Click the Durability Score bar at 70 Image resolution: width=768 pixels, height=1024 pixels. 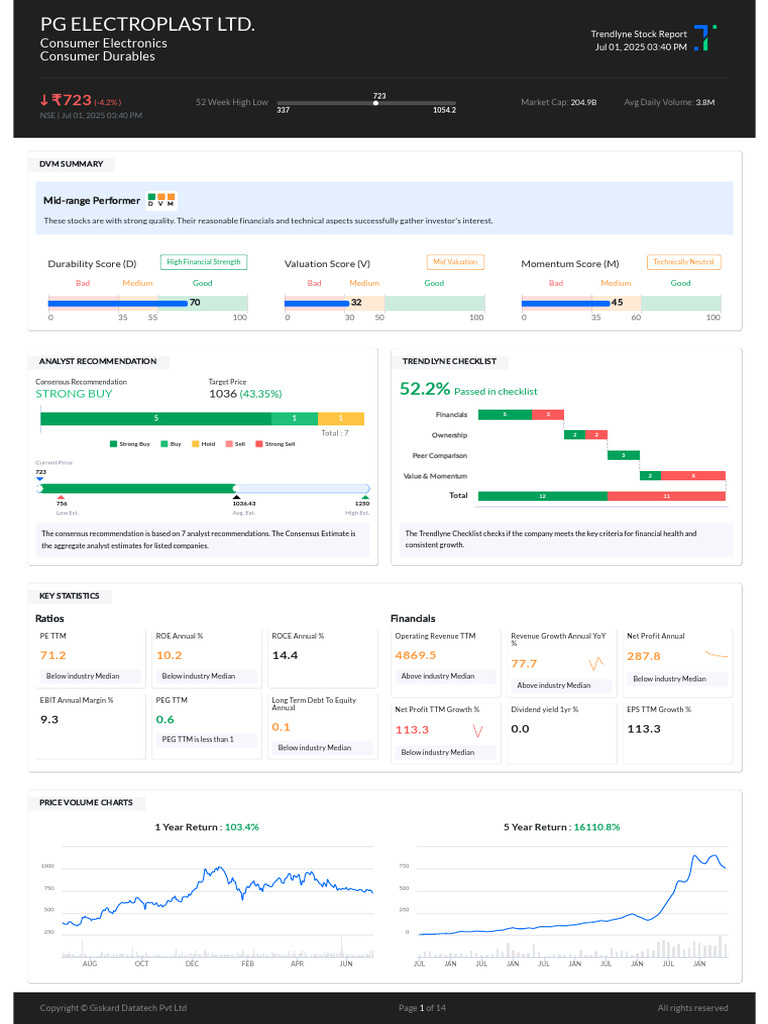[x=118, y=303]
